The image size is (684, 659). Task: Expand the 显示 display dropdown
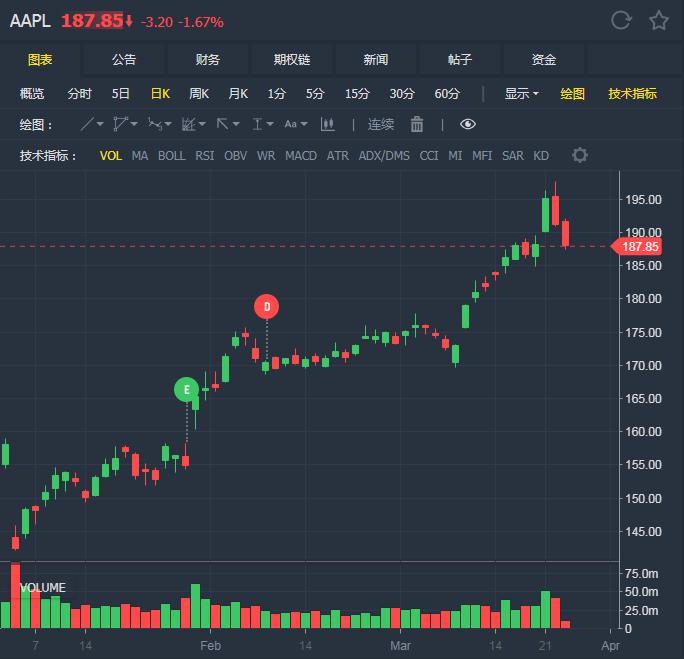point(521,93)
